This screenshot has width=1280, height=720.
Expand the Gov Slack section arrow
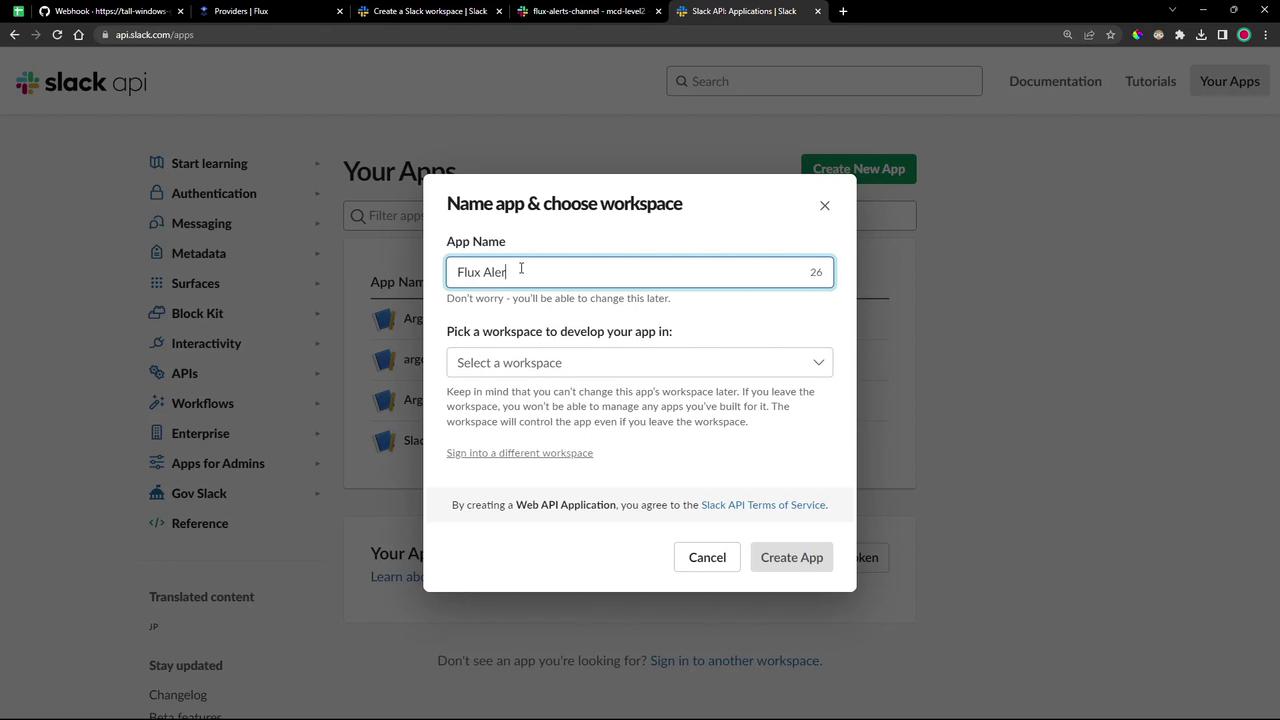click(318, 493)
